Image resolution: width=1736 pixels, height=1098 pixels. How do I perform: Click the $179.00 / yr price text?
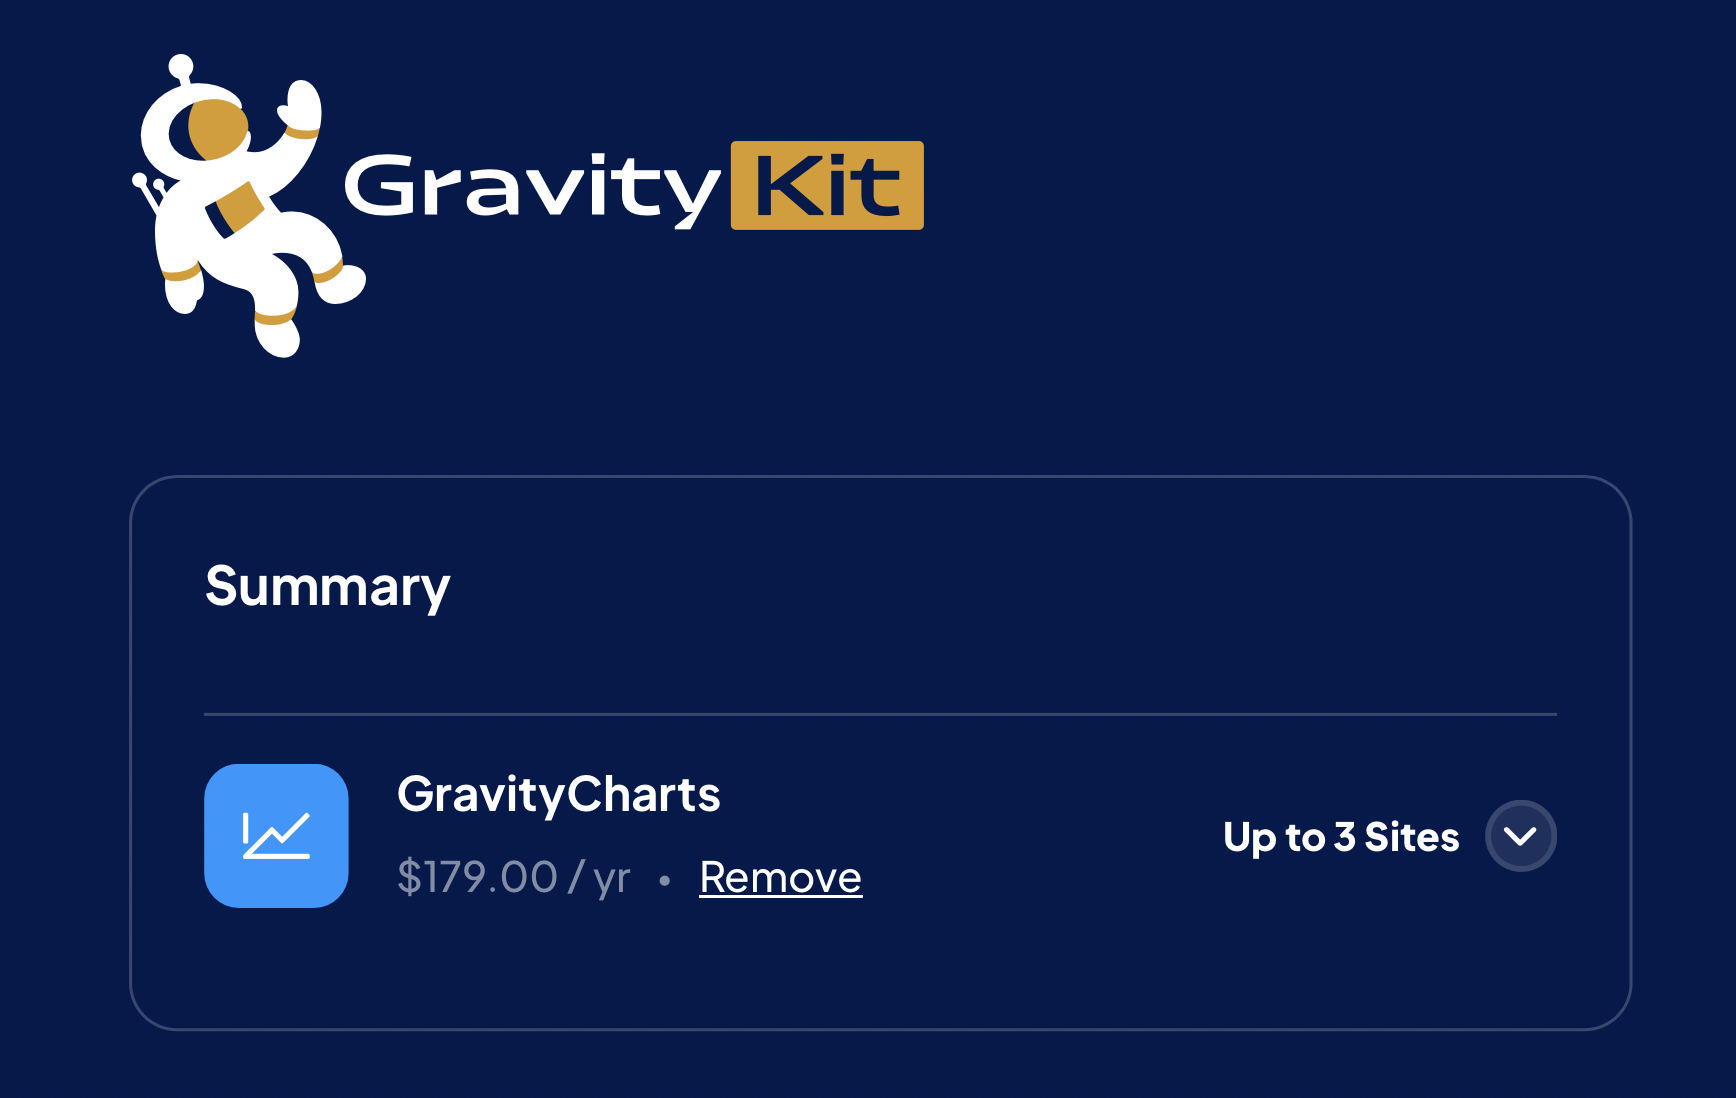513,878
